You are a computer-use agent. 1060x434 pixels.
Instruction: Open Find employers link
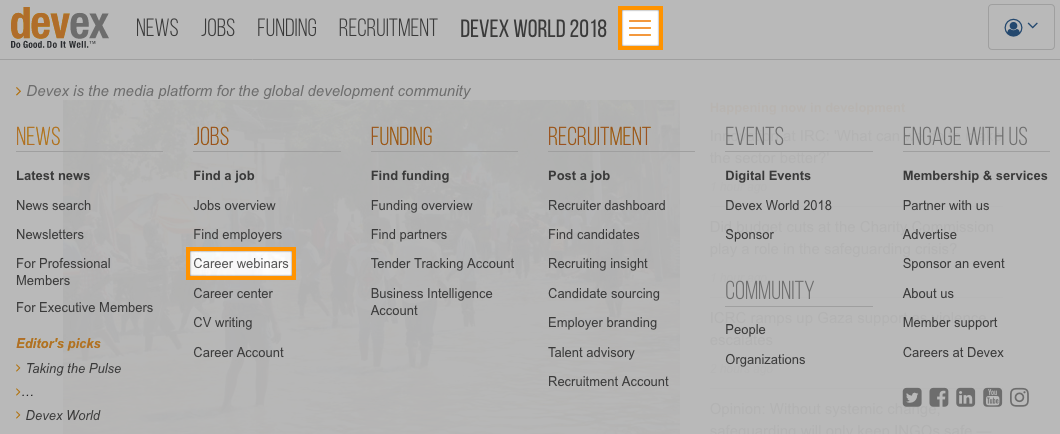(237, 235)
